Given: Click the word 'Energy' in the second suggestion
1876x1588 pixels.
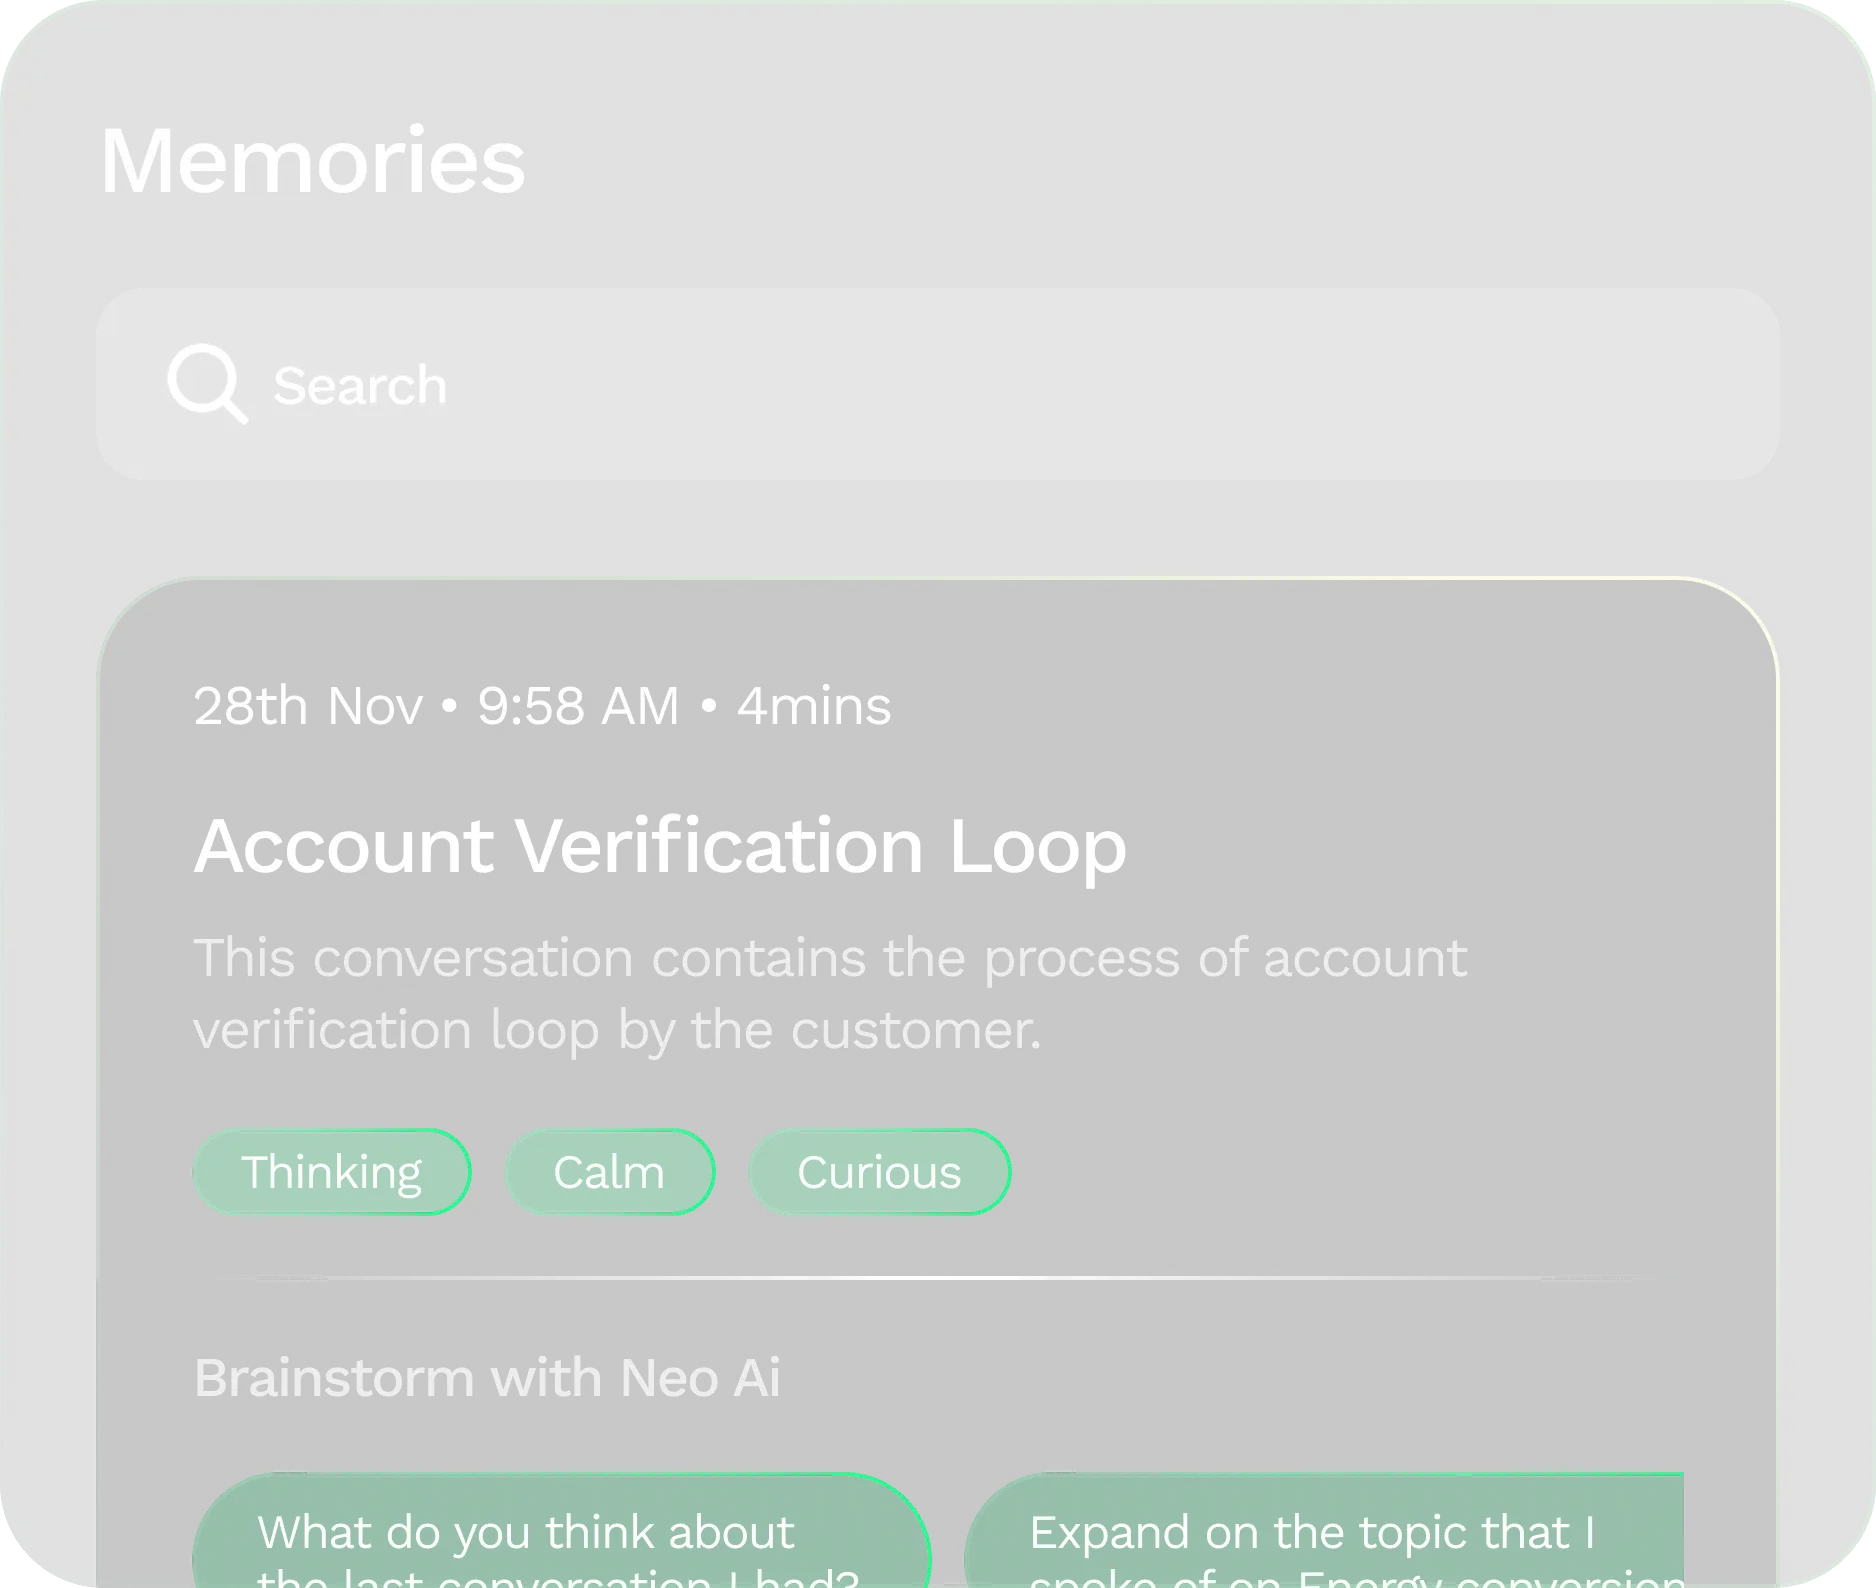Looking at the screenshot, I should pyautogui.click(x=1370, y=1578).
